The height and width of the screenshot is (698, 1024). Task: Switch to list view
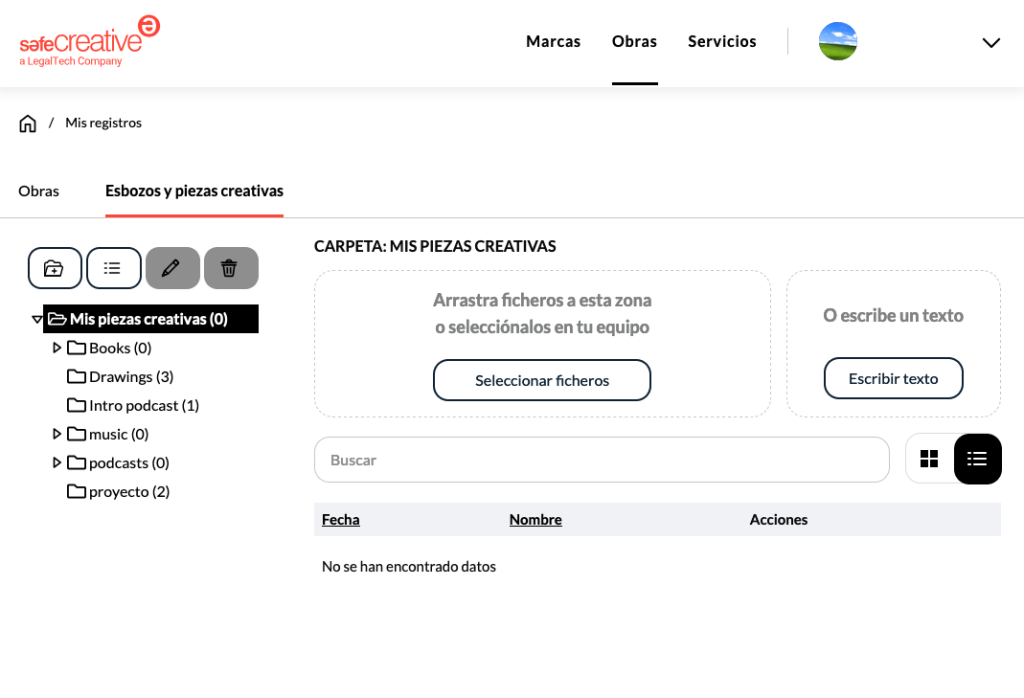(x=977, y=459)
